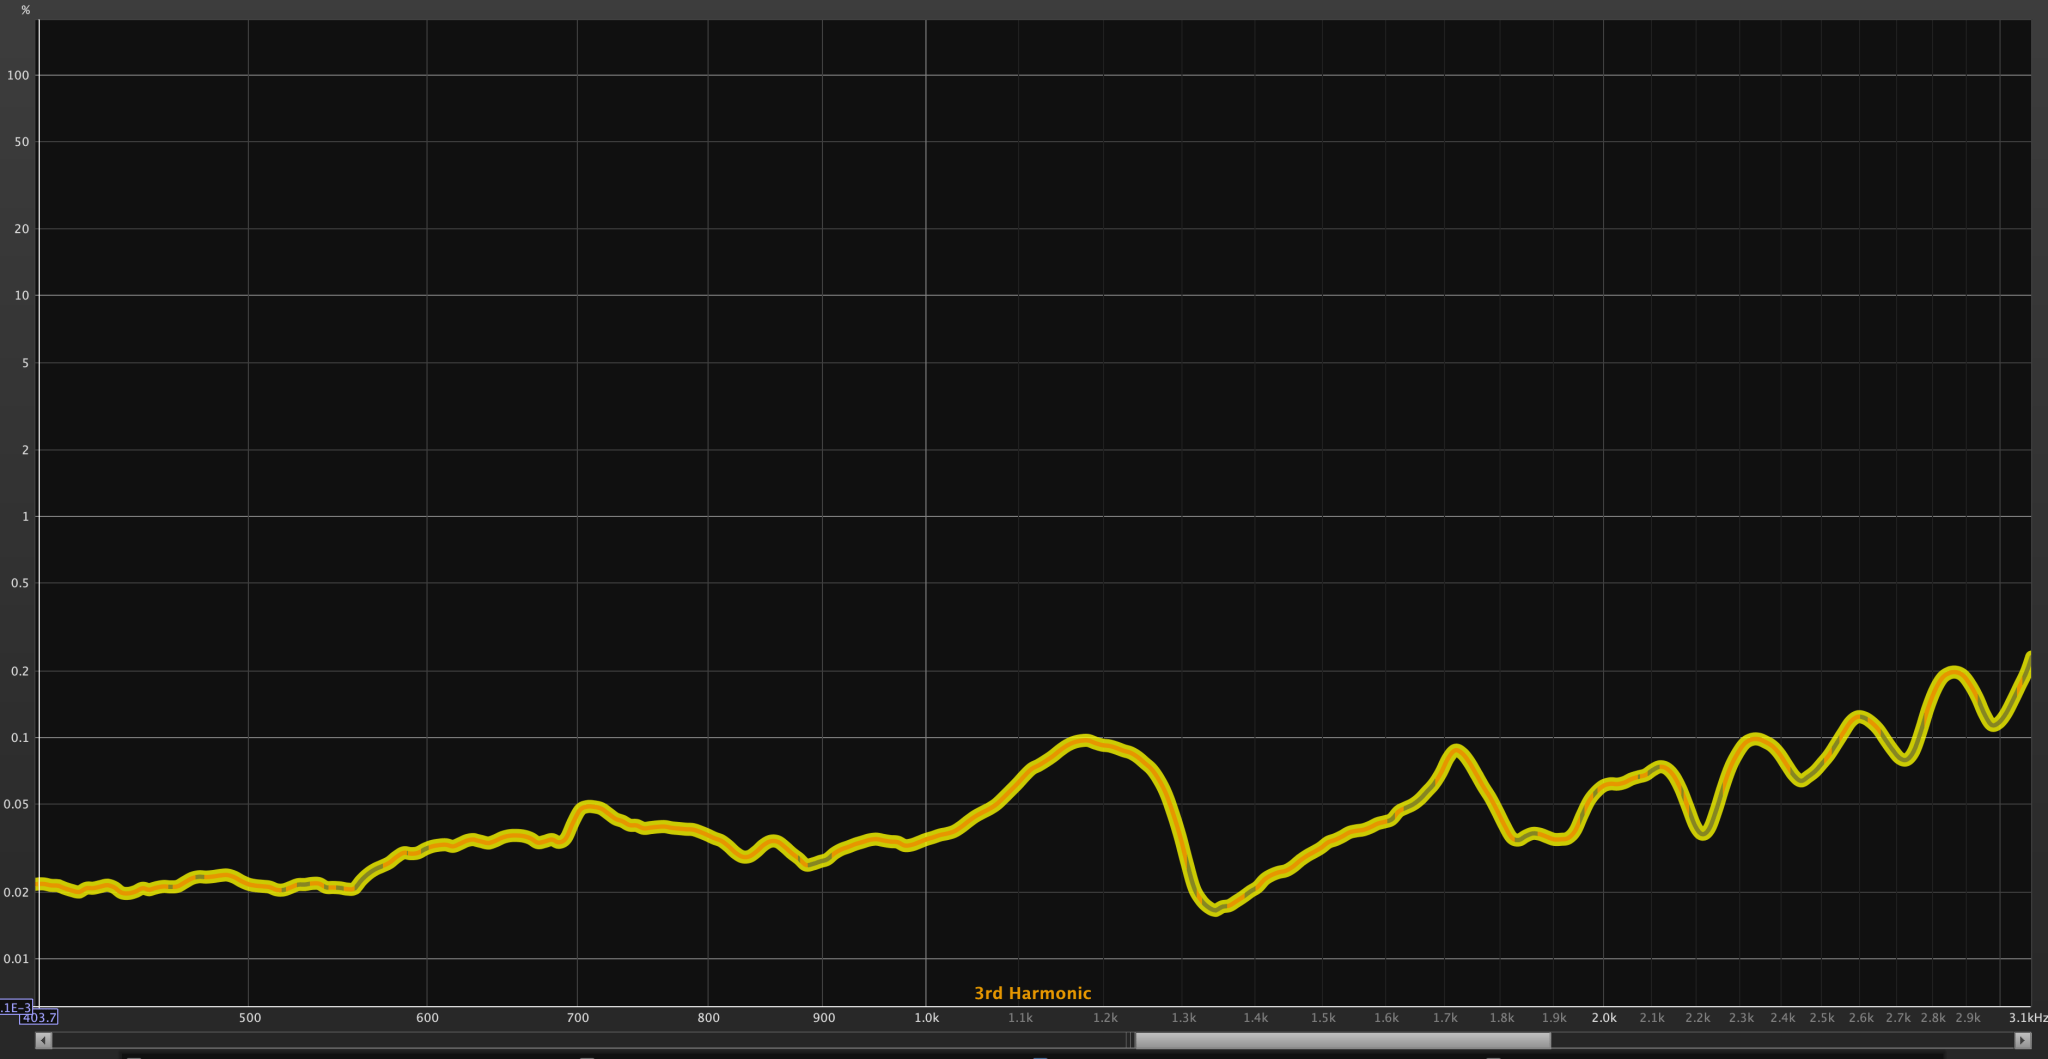The image size is (2048, 1059).
Task: Click the '2.5k' frequency axis label
Action: [1822, 1018]
